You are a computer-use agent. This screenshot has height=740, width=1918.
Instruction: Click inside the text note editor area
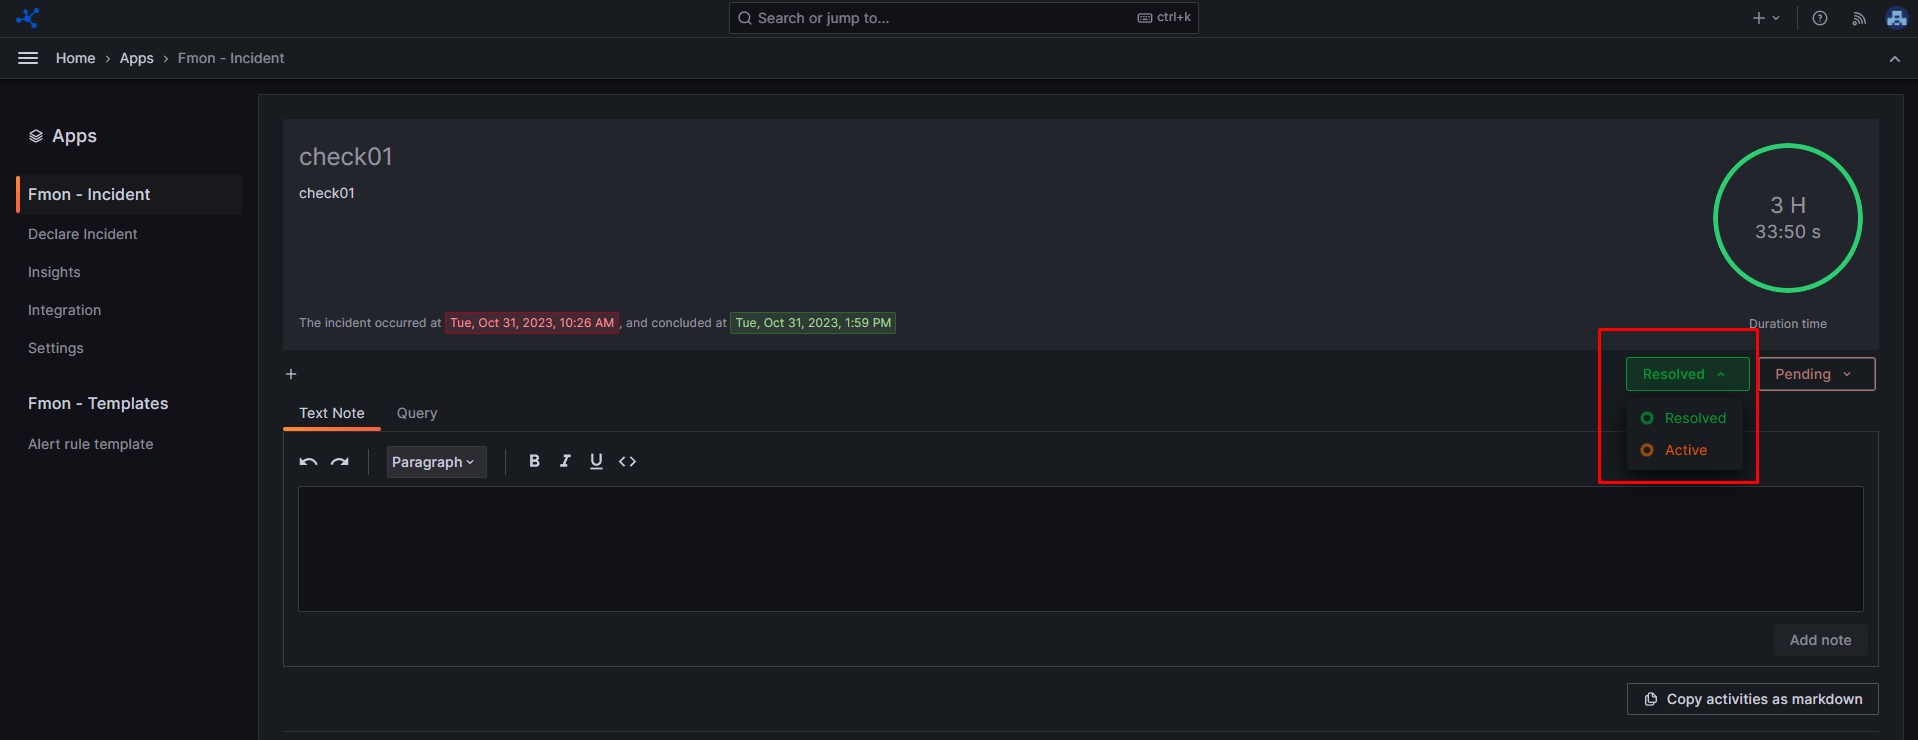[1080, 549]
